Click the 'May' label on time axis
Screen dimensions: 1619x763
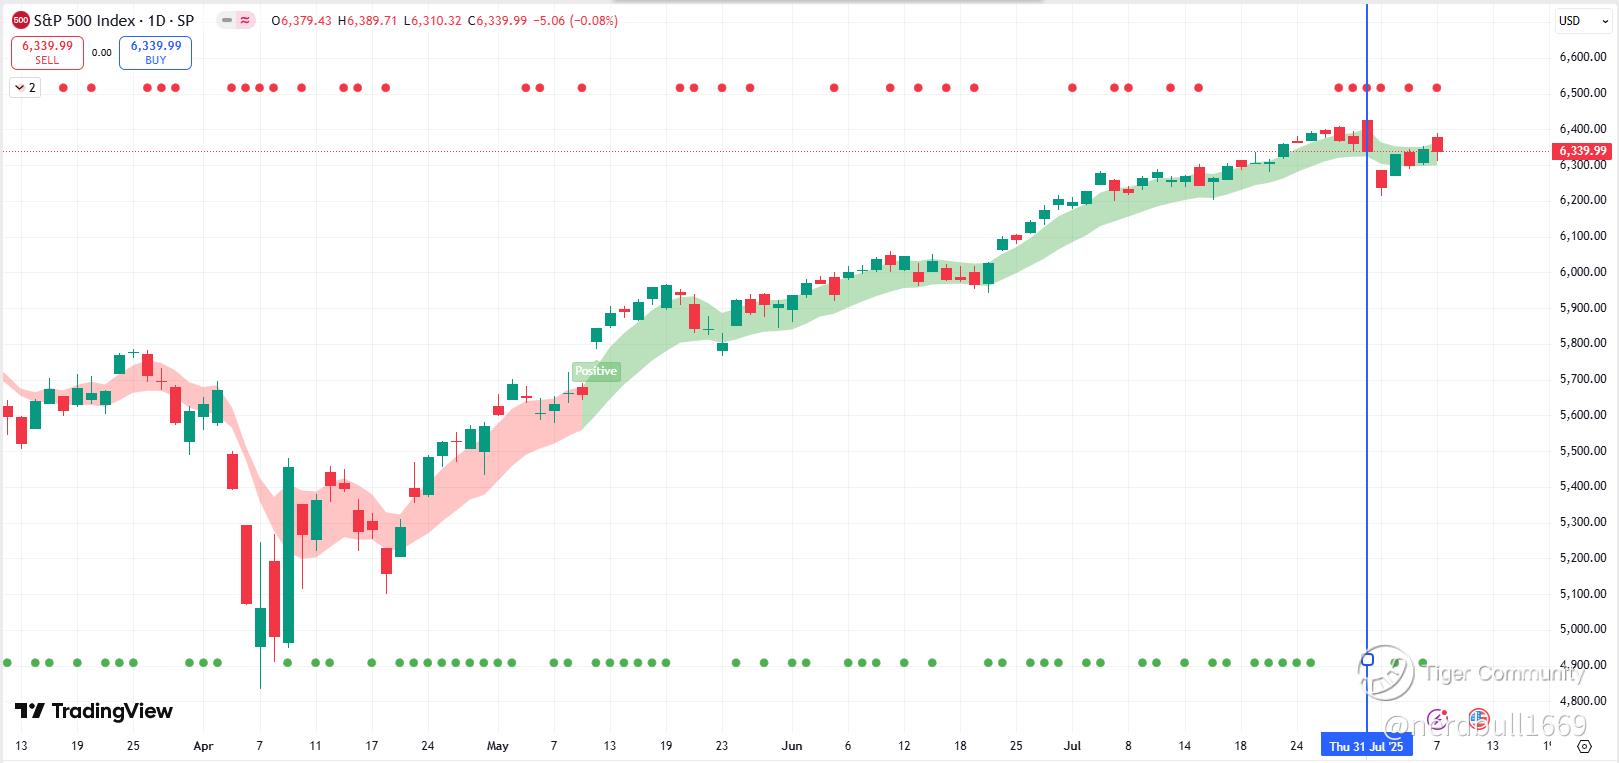click(x=497, y=746)
